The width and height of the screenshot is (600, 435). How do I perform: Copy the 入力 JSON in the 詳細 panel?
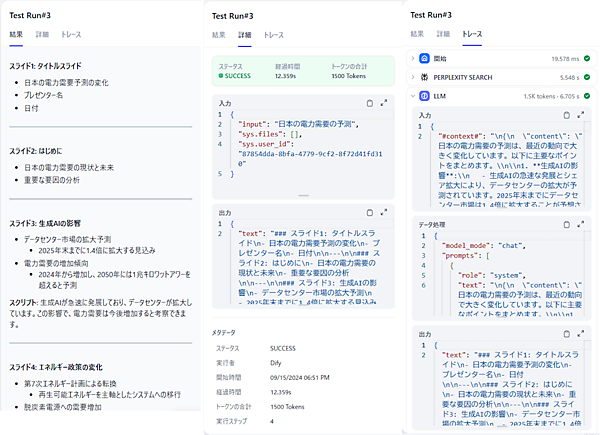pos(370,103)
